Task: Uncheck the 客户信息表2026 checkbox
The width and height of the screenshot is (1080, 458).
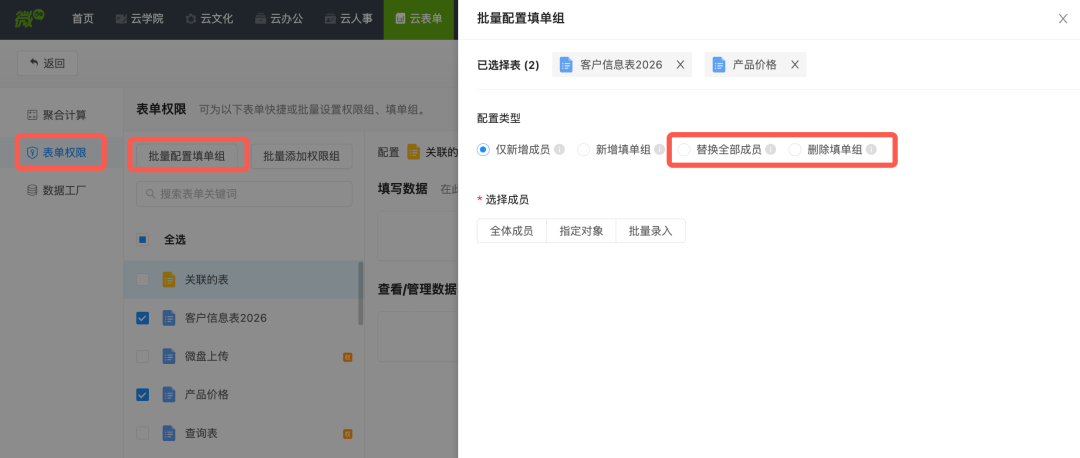Action: 142,318
